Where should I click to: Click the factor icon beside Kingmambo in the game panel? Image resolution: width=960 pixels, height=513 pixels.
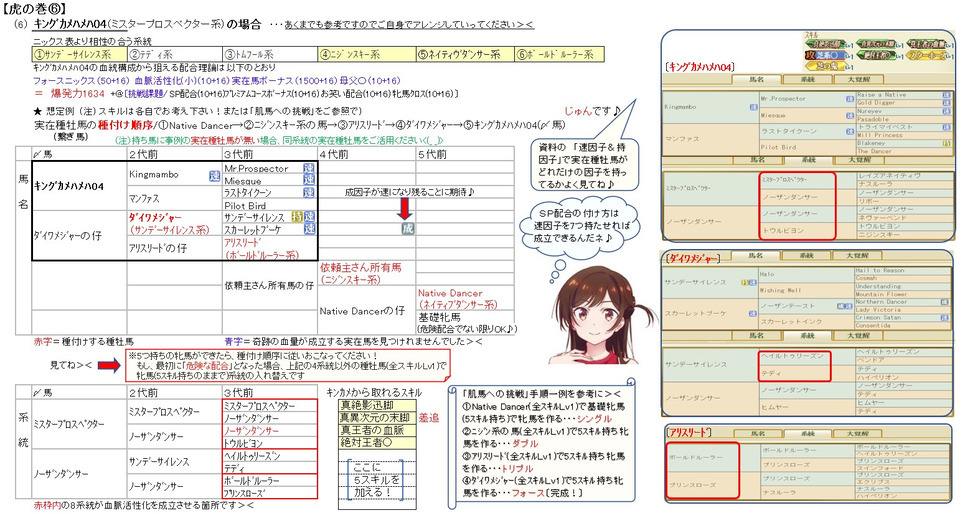[x=754, y=107]
